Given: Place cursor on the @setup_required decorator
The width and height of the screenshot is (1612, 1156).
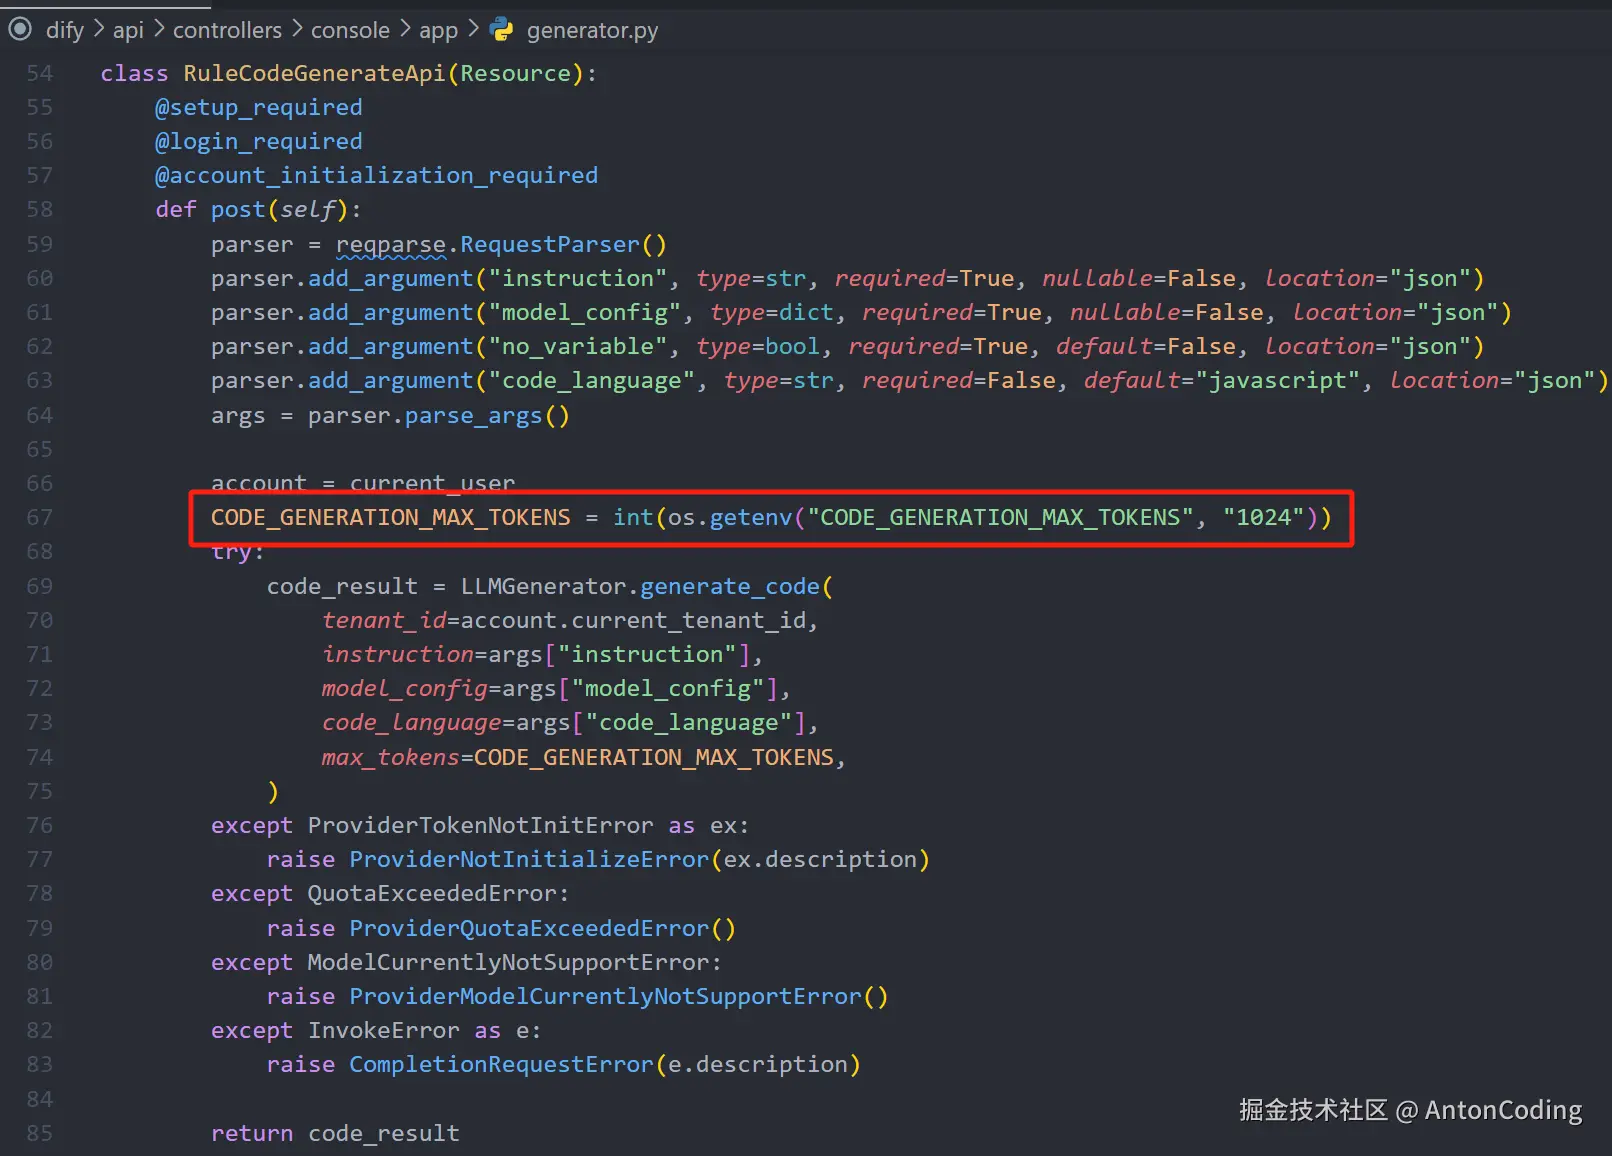Looking at the screenshot, I should (259, 107).
